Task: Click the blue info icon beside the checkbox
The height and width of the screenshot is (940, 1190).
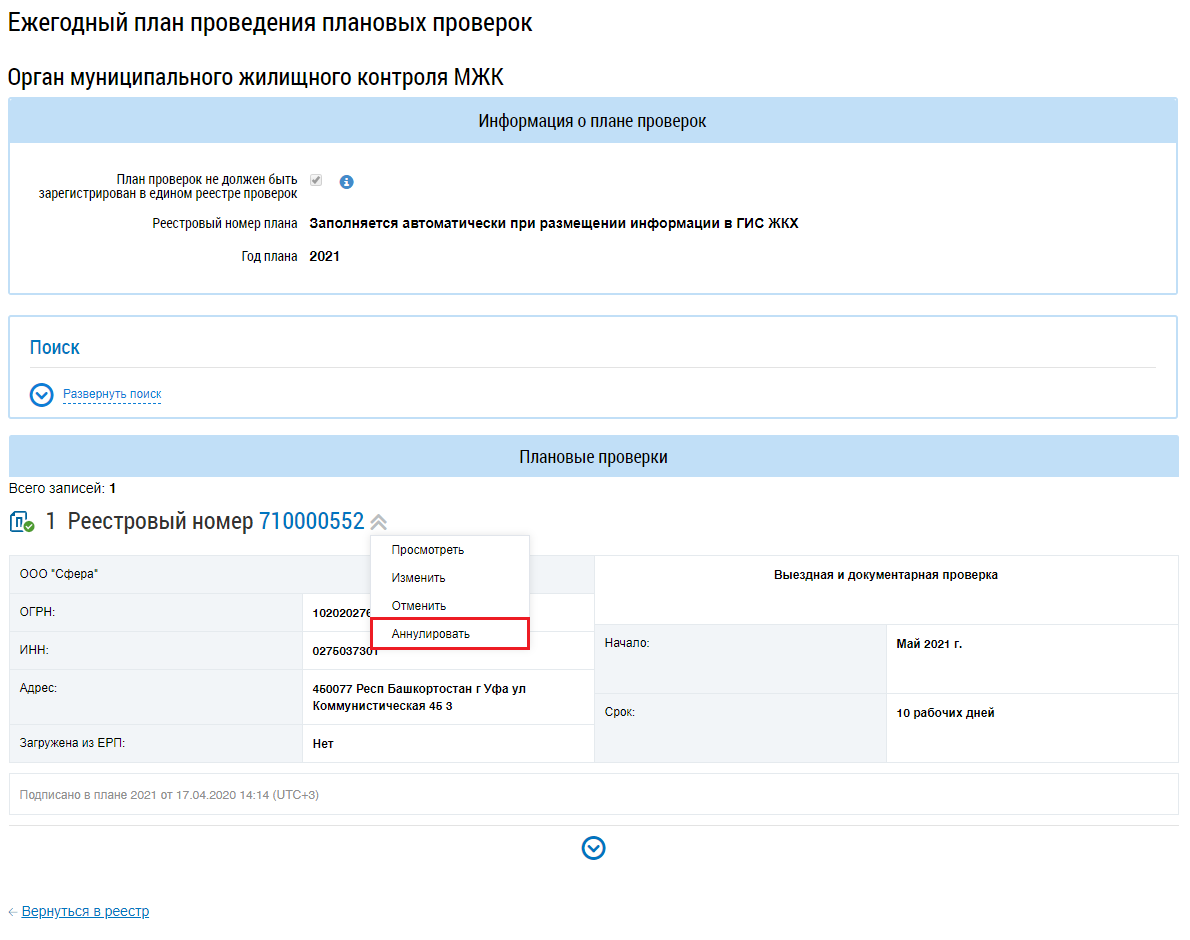Action: pyautogui.click(x=346, y=182)
